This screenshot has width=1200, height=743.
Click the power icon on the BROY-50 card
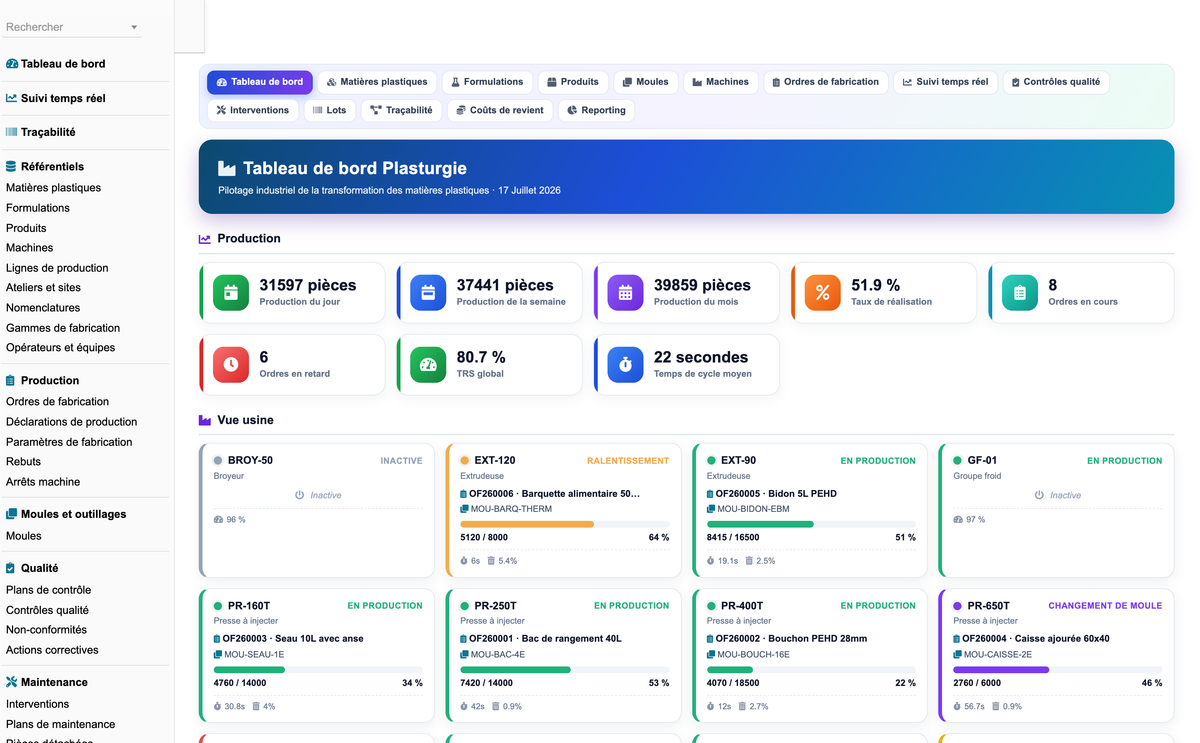pos(299,495)
